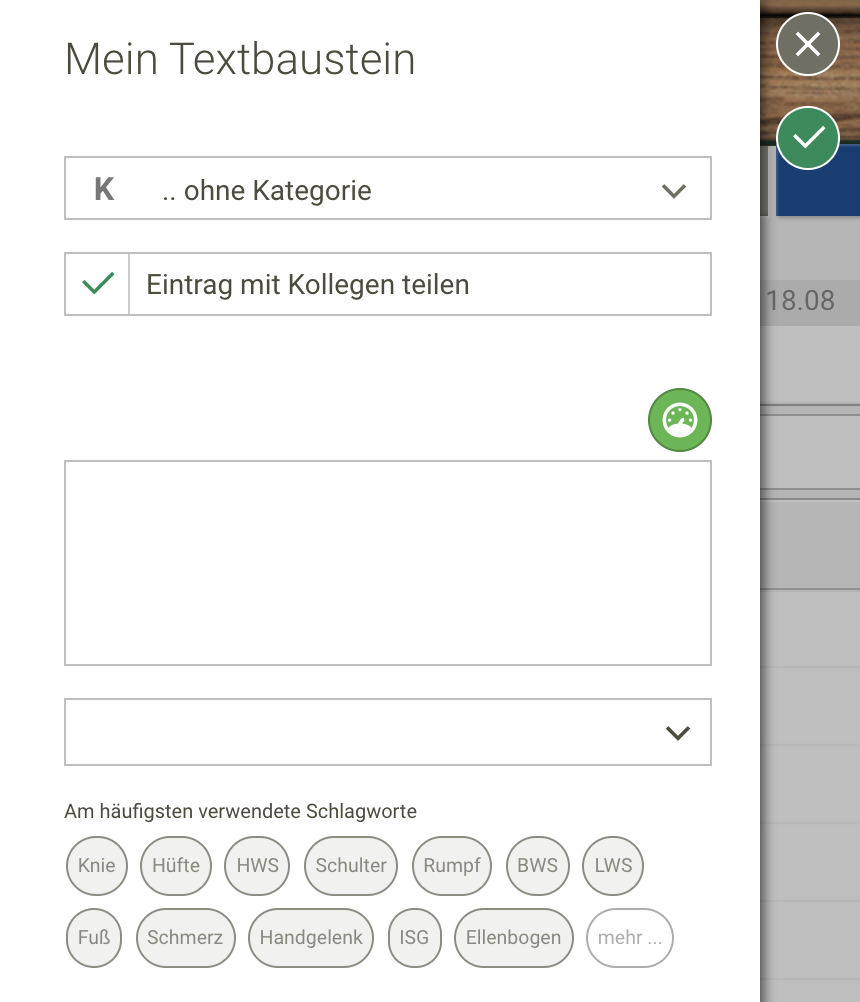Click the green speedometer icon
860x1002 pixels.
pyautogui.click(x=679, y=420)
